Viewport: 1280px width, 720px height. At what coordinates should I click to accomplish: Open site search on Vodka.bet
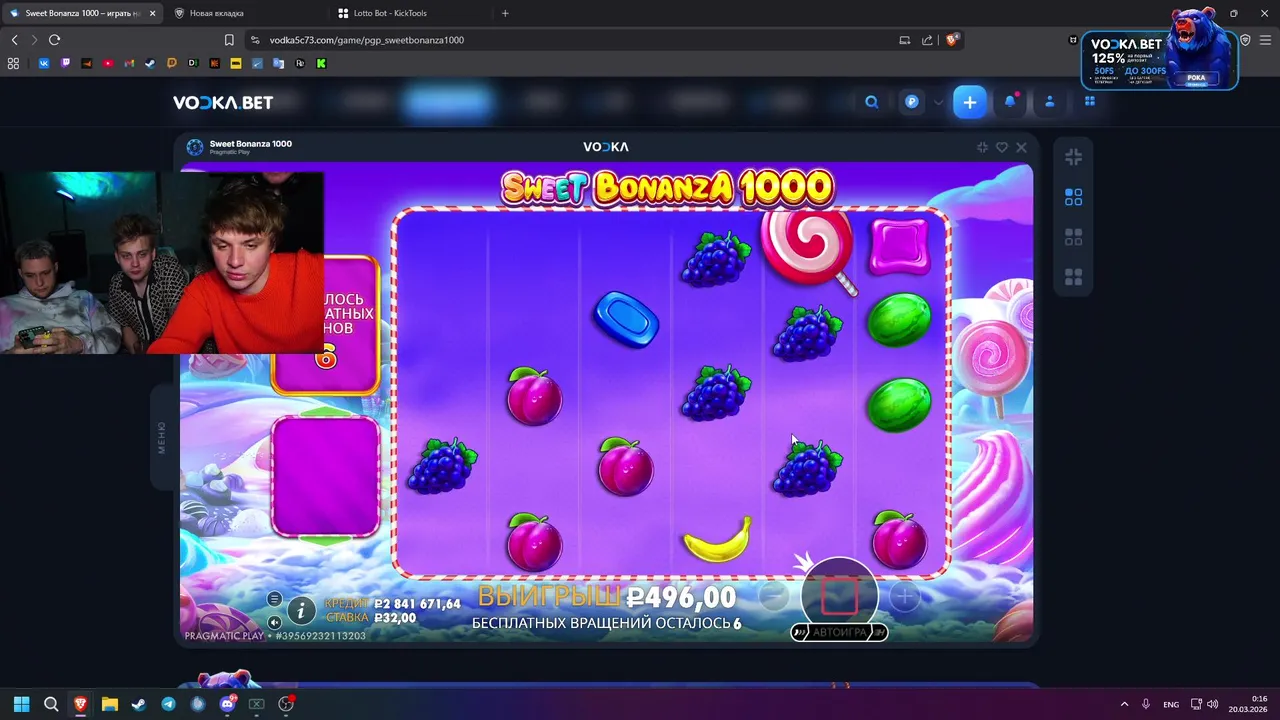(872, 102)
